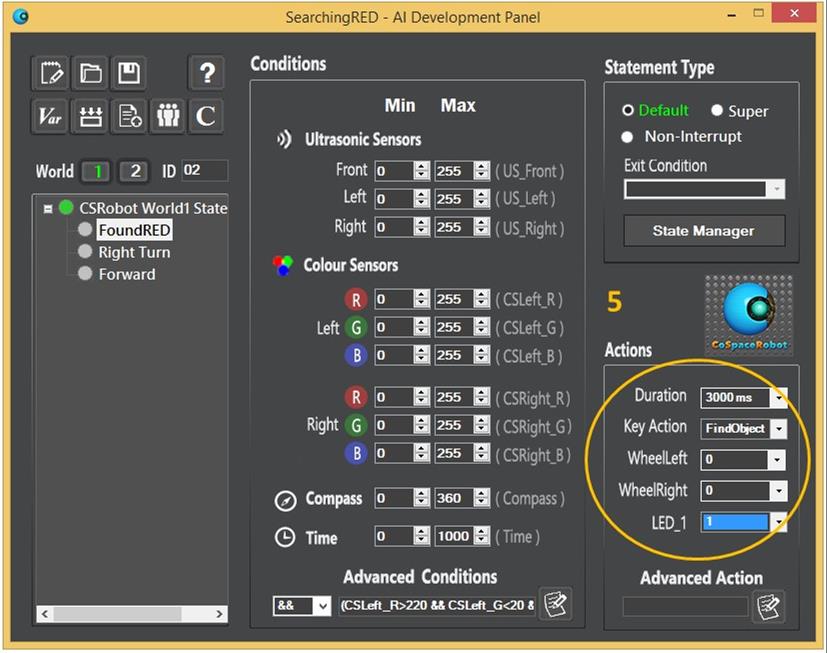
Task: Collapse the CSRobot World1 State tree
Action: (47, 209)
